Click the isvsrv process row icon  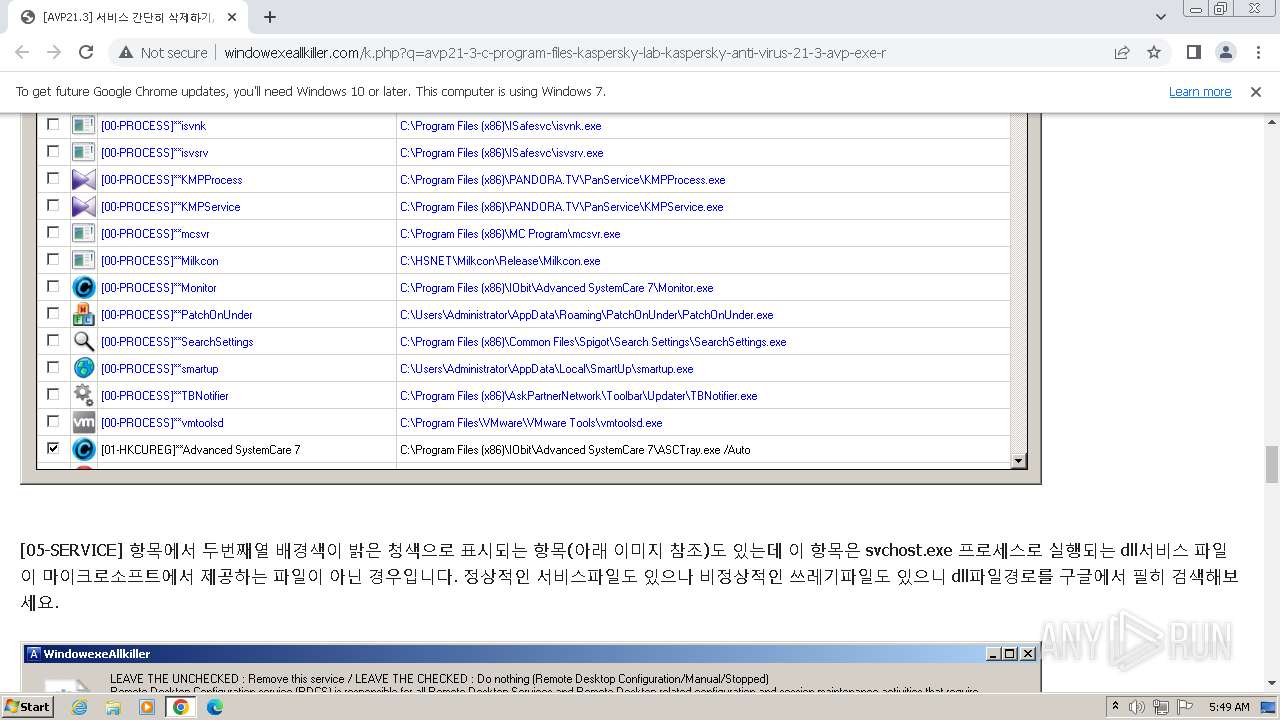(x=84, y=153)
